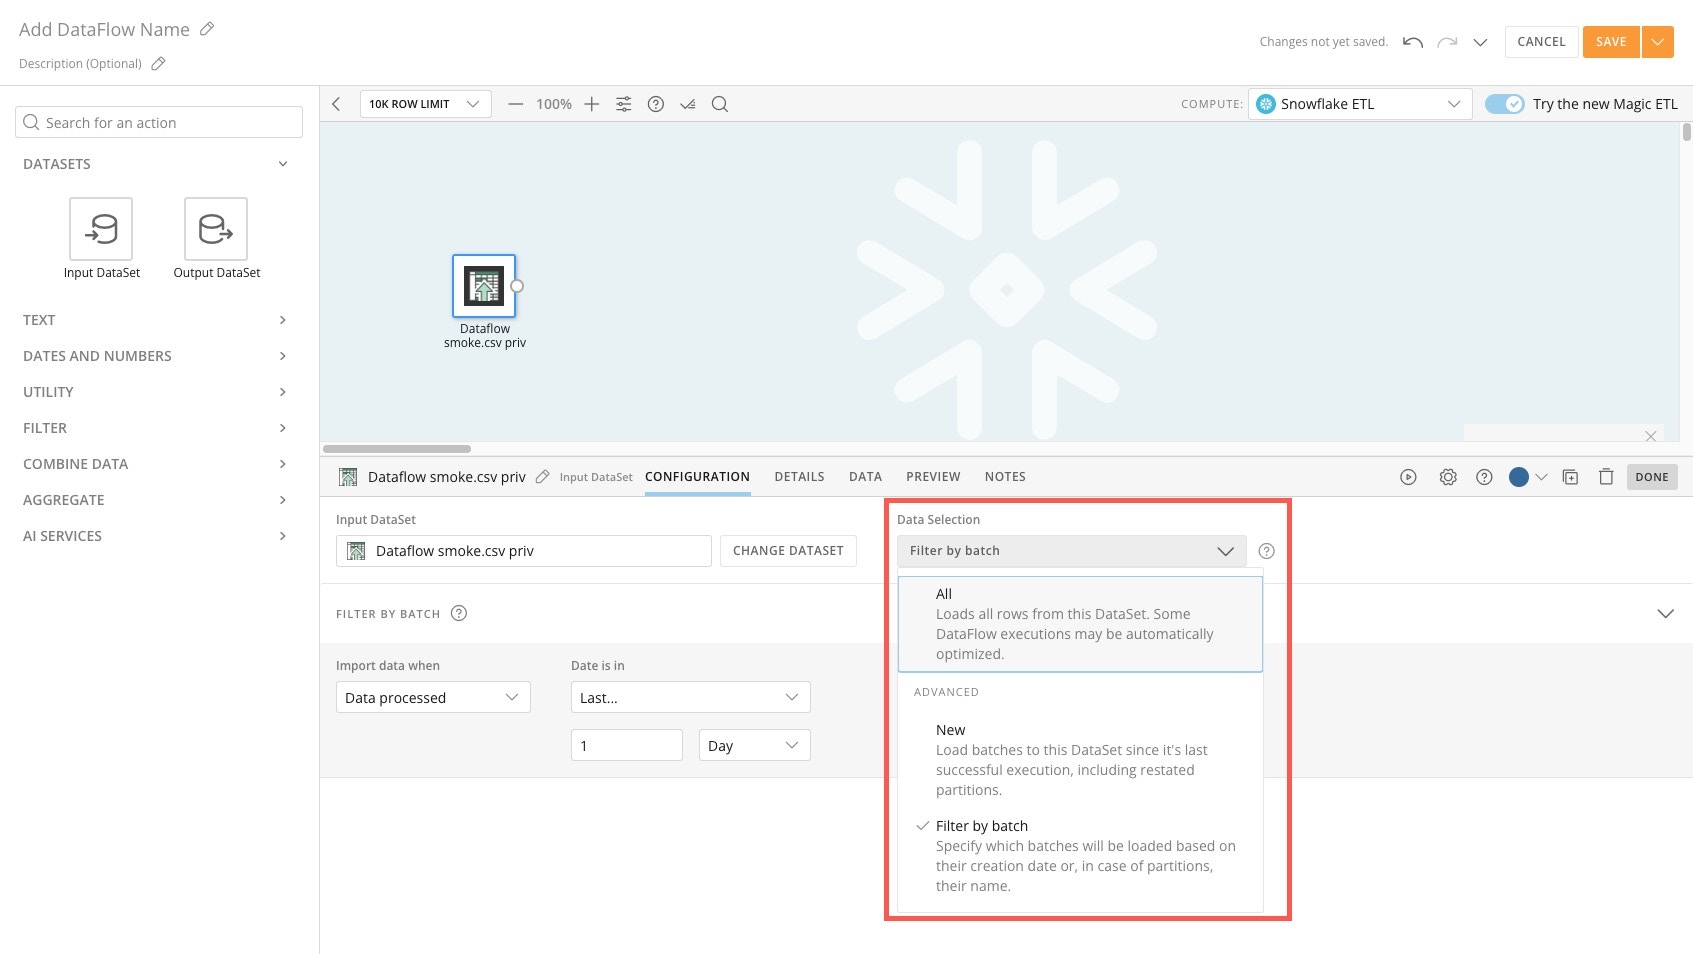Image resolution: width=1693 pixels, height=954 pixels.
Task: Switch to the DATA tab
Action: pyautogui.click(x=865, y=477)
